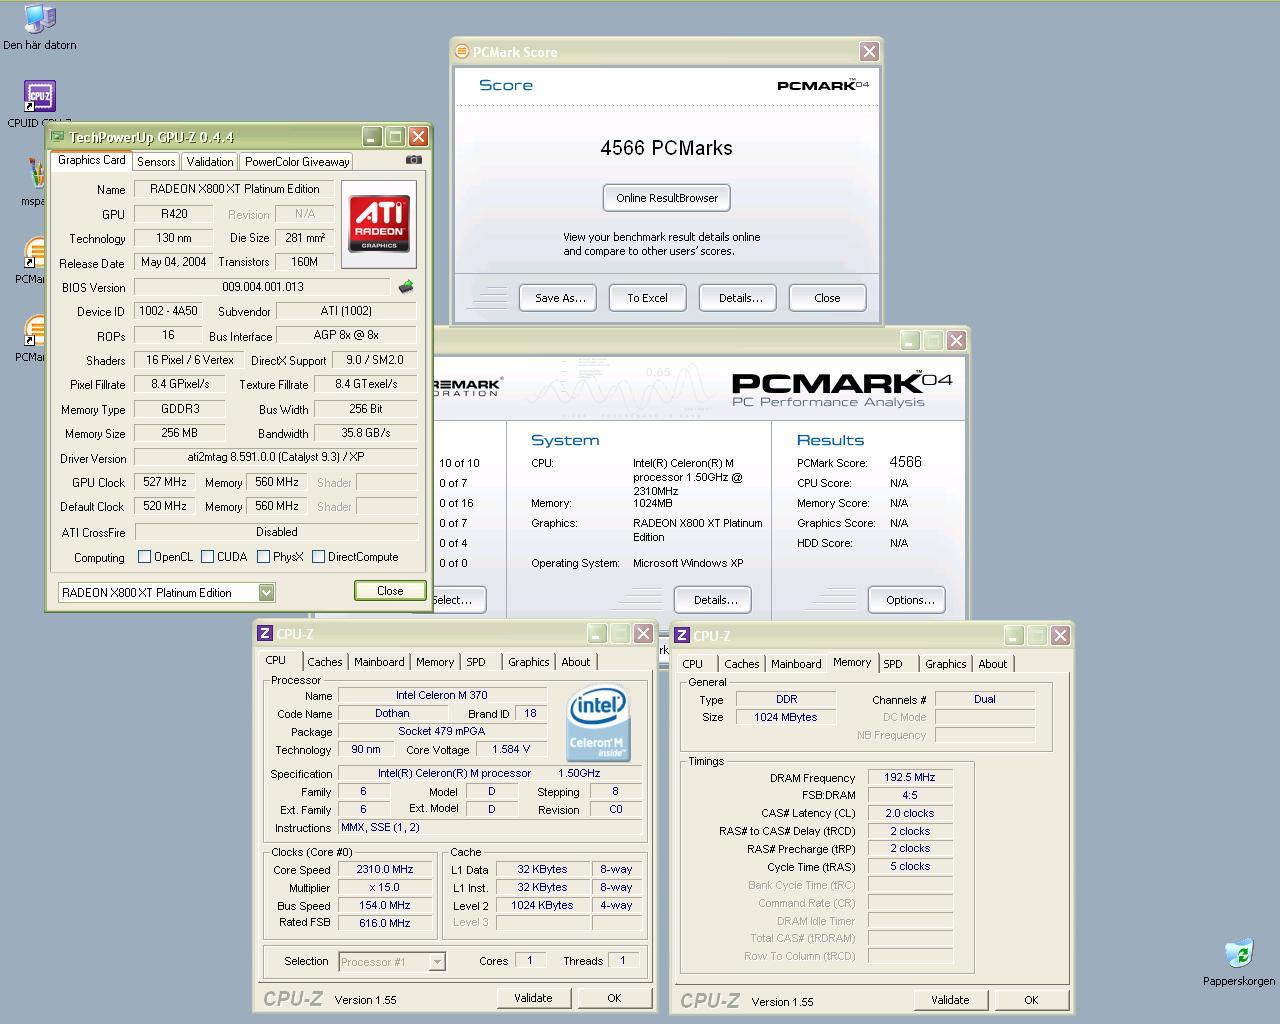Open About tab in left CPU-Z window
This screenshot has height=1024, width=1280.
pos(575,662)
